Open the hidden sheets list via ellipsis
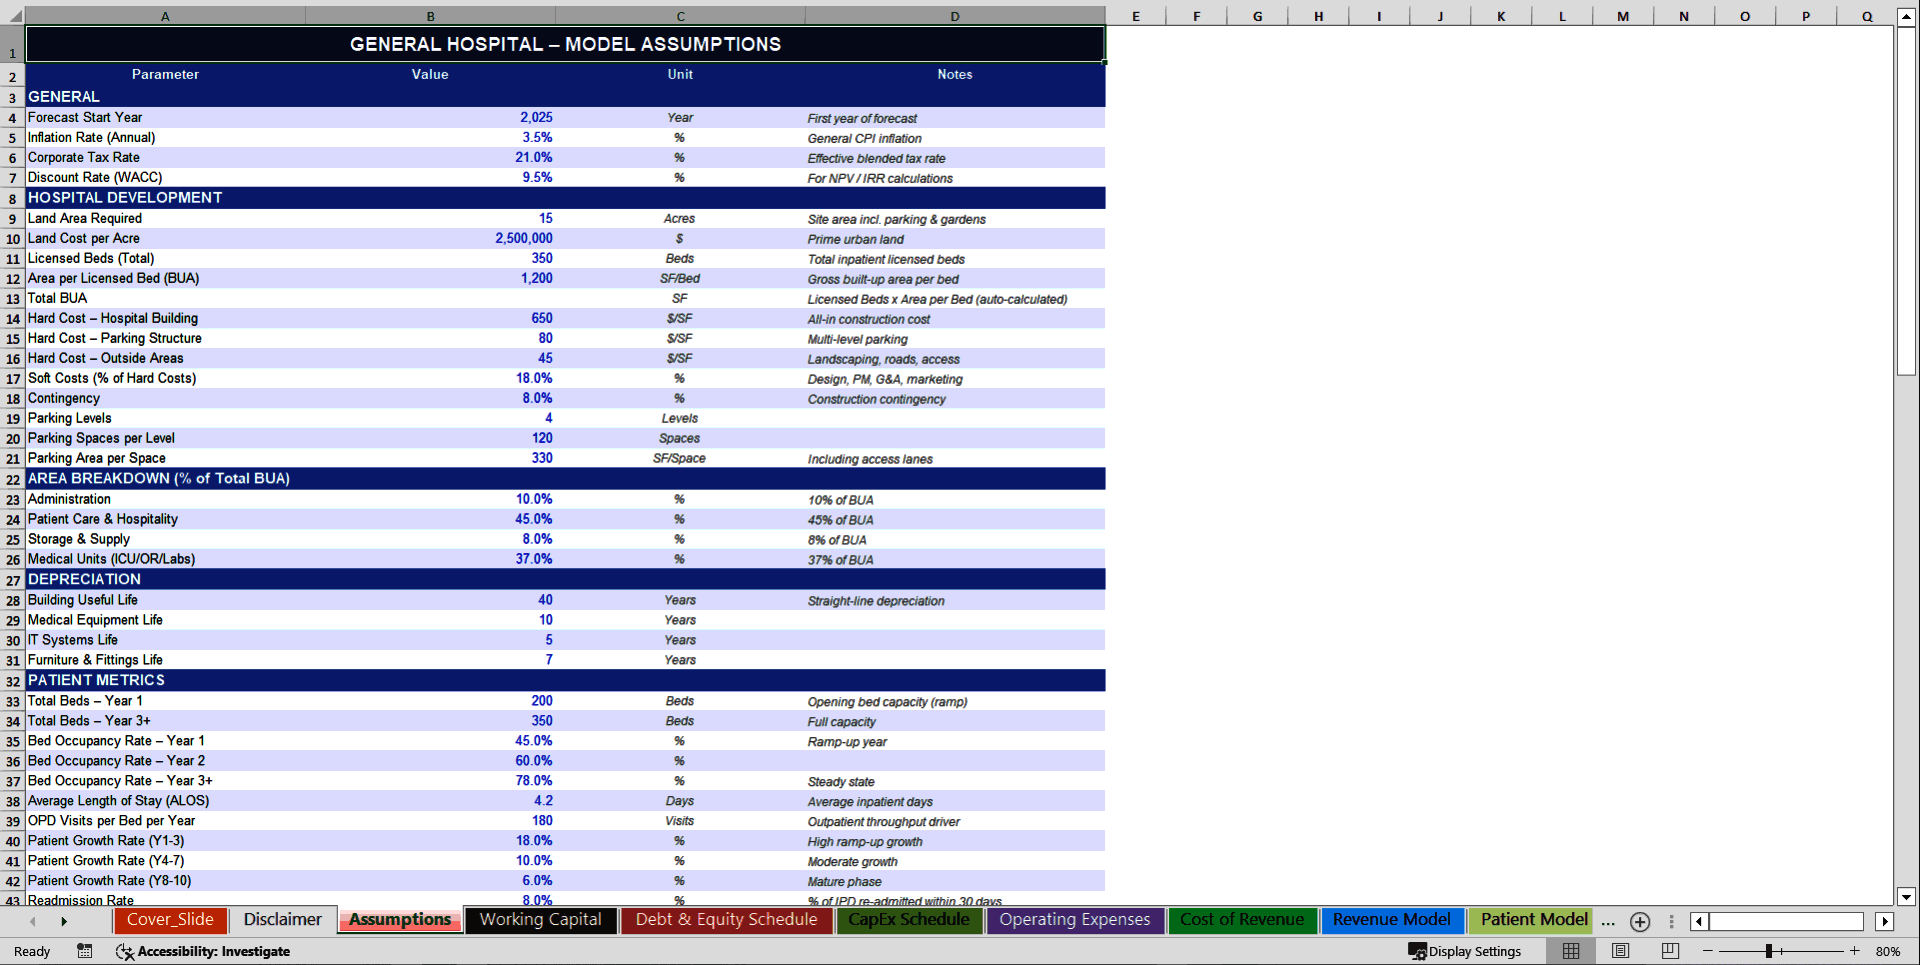The width and height of the screenshot is (1920, 965). coord(1608,922)
